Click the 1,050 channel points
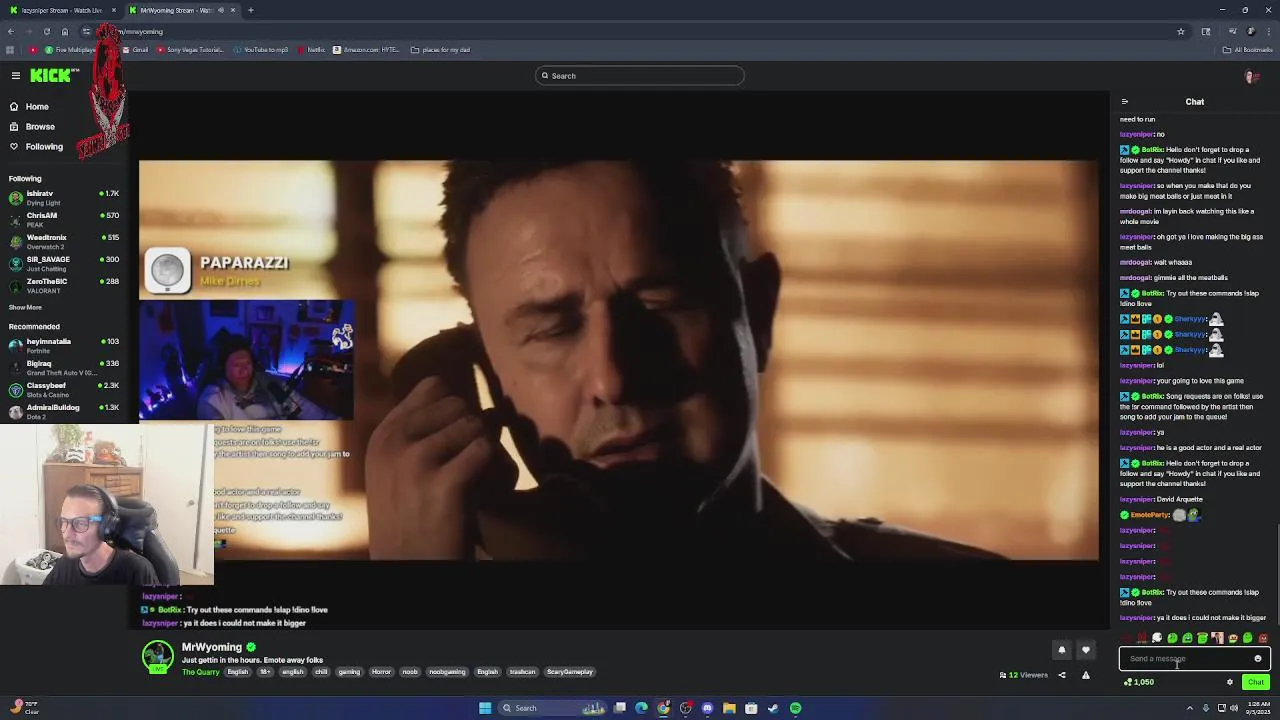 coord(1139,682)
